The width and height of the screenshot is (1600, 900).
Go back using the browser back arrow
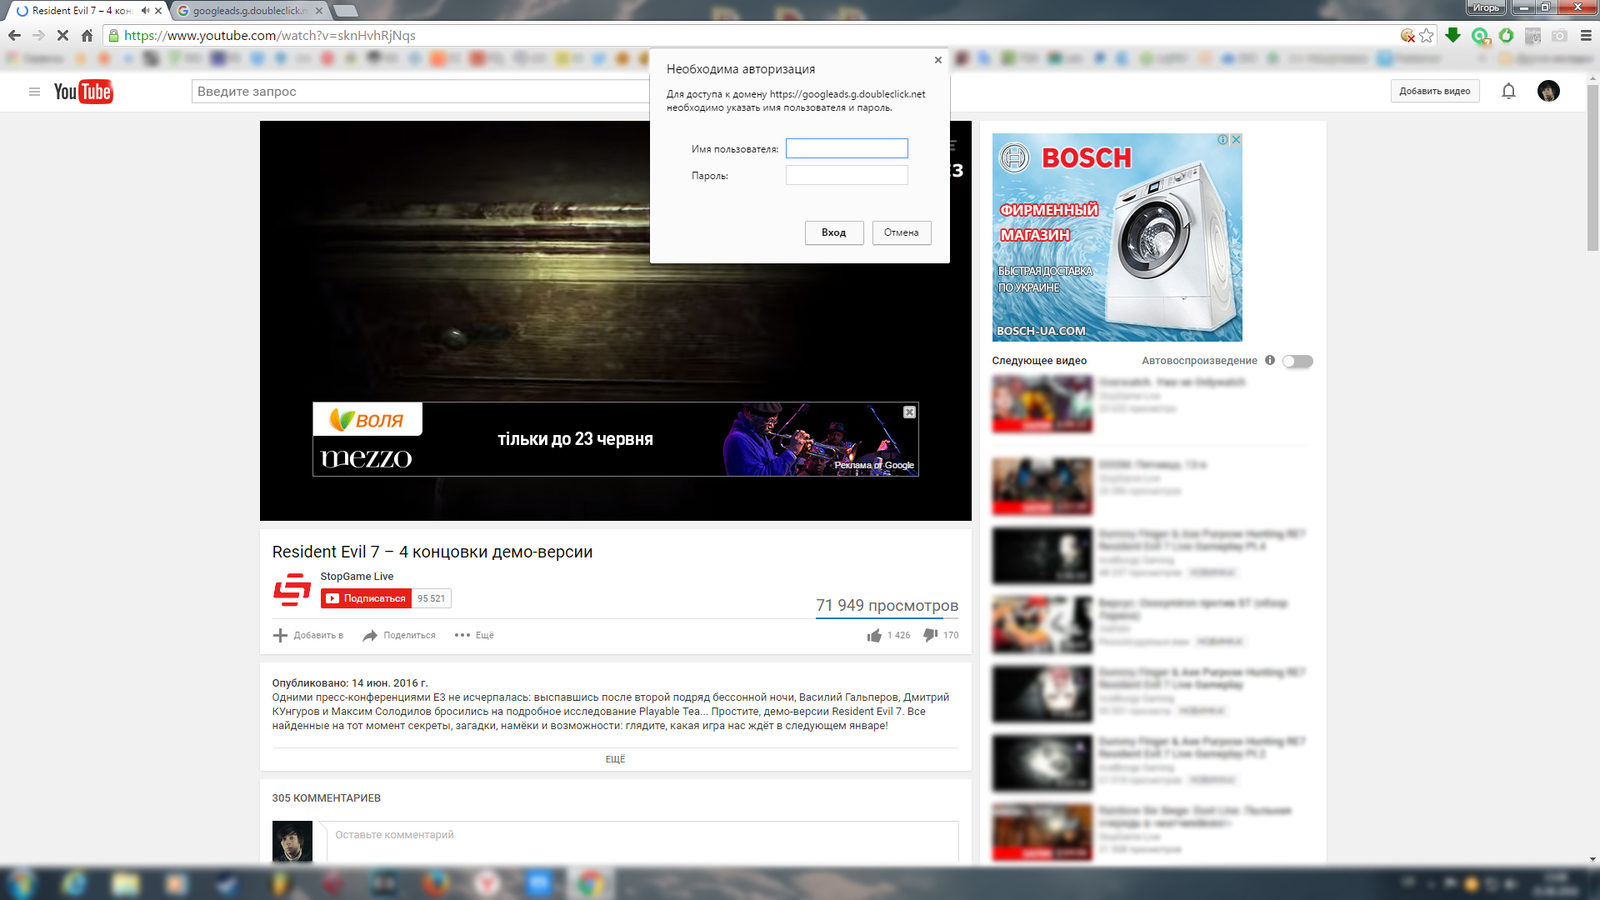[x=14, y=35]
